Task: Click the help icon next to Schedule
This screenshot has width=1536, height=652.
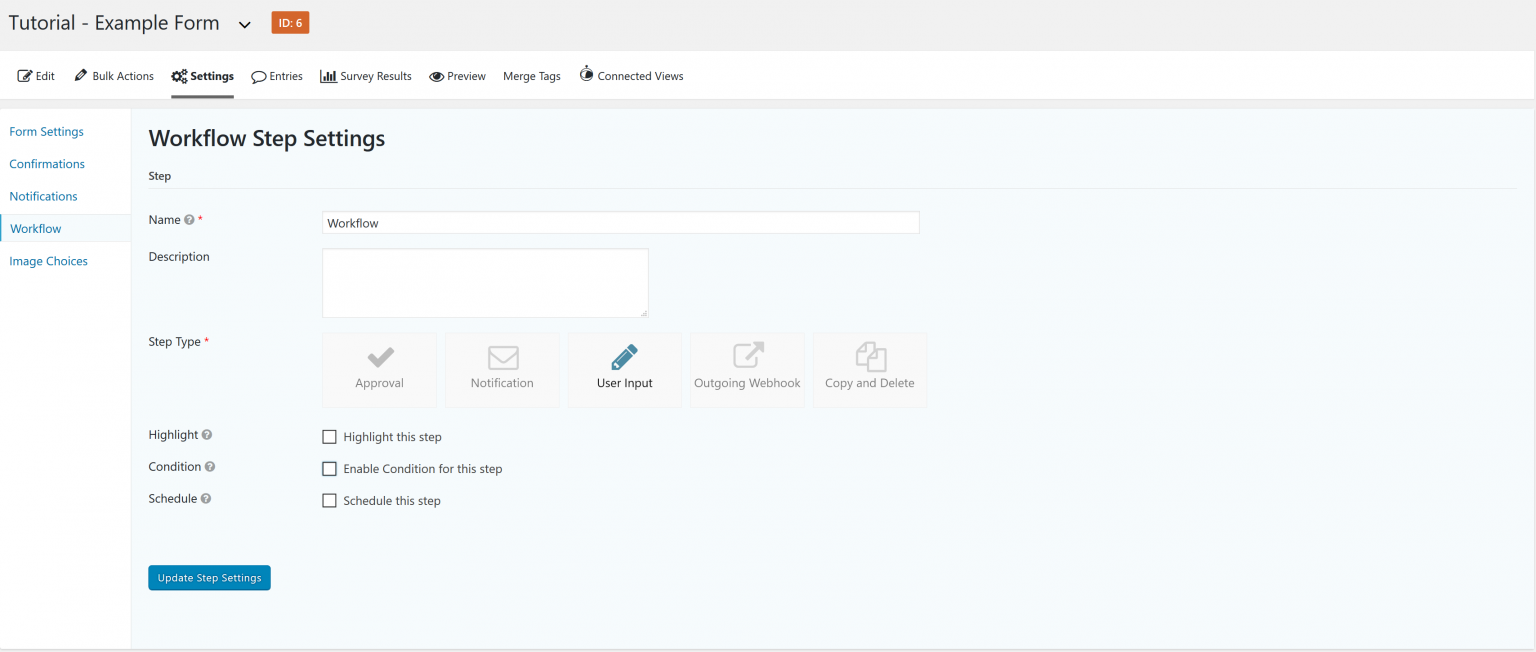Action: click(x=206, y=498)
